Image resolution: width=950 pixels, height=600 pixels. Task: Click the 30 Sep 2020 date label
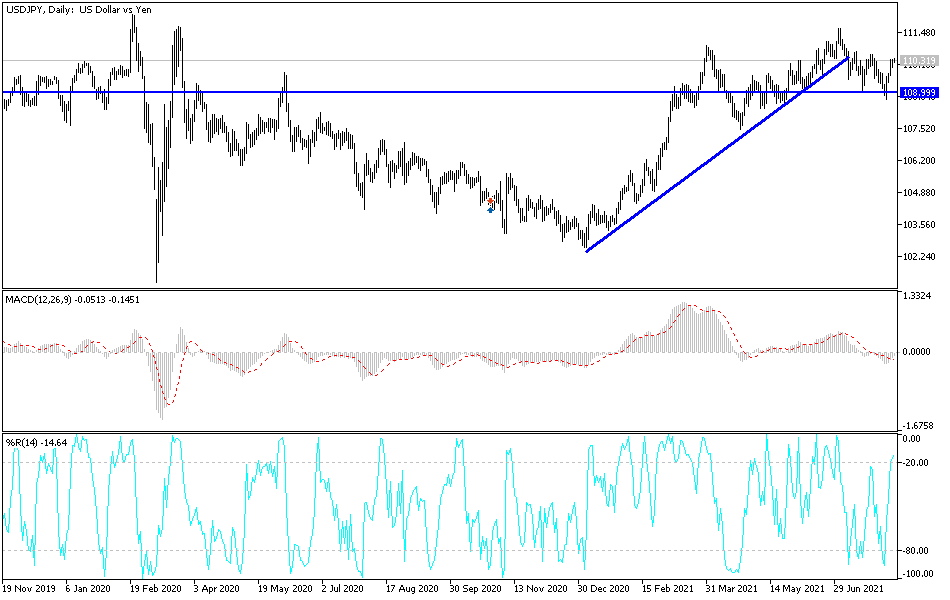point(476,588)
